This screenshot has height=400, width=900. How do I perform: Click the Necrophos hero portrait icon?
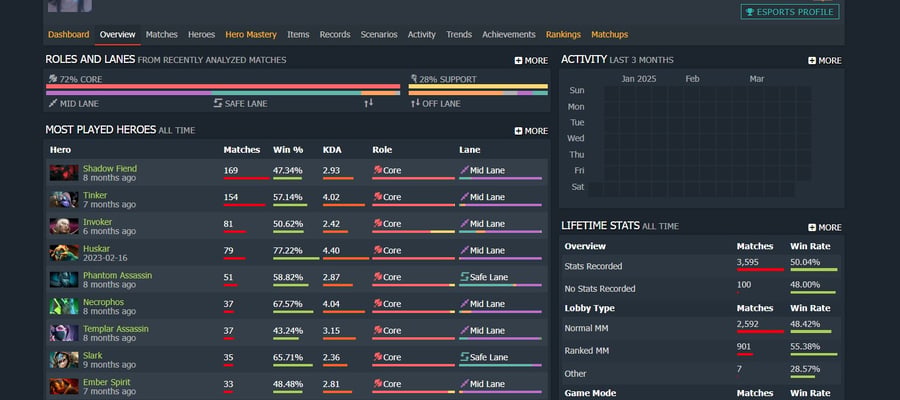click(64, 306)
